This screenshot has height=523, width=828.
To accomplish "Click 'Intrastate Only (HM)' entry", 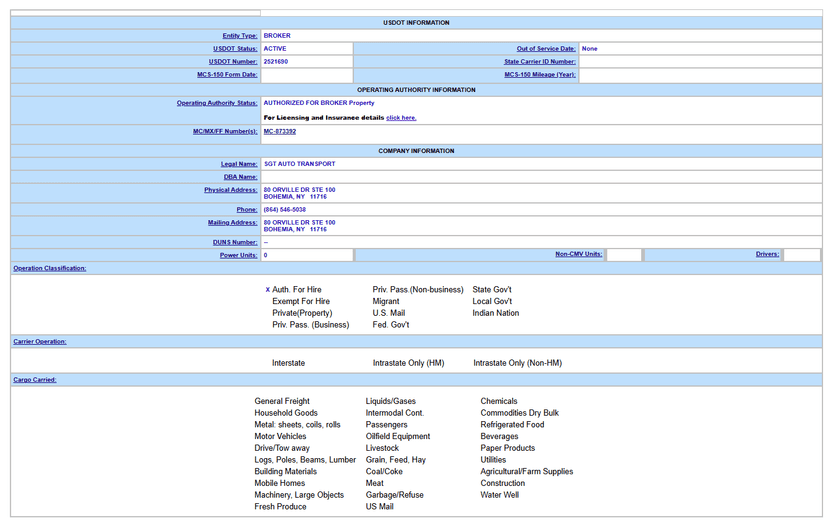I will pos(409,363).
